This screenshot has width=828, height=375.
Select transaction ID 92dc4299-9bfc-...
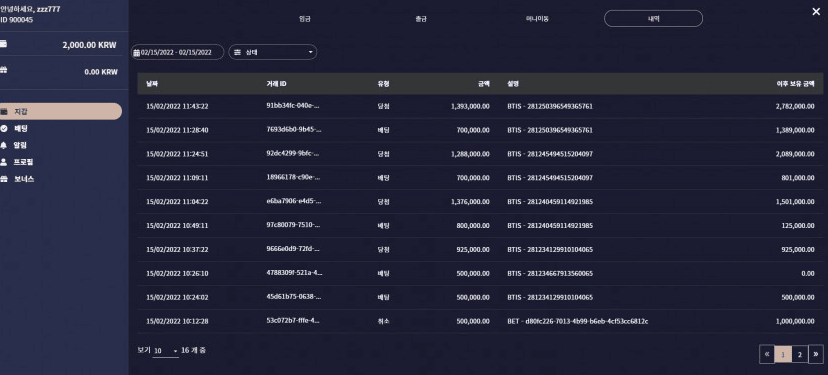(293, 154)
